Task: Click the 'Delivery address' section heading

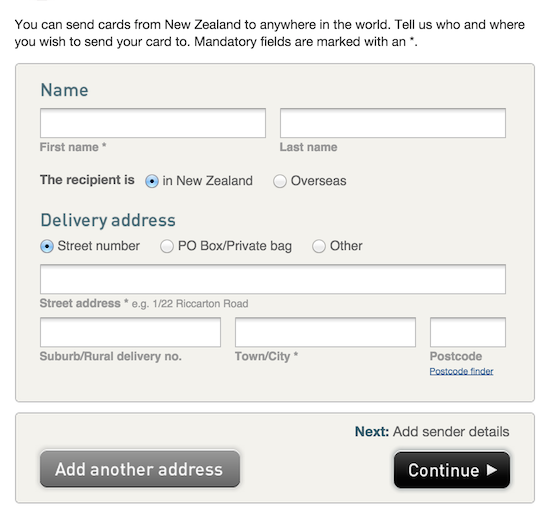Action: (x=108, y=221)
